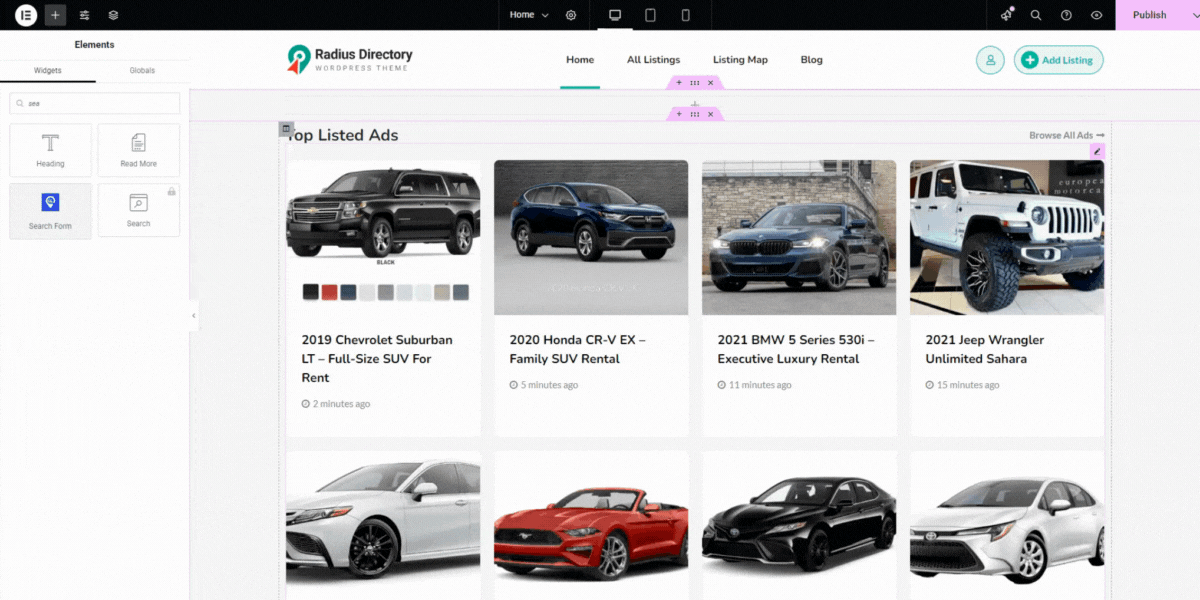Switch to the Globals tab
The height and width of the screenshot is (600, 1200).
(142, 71)
